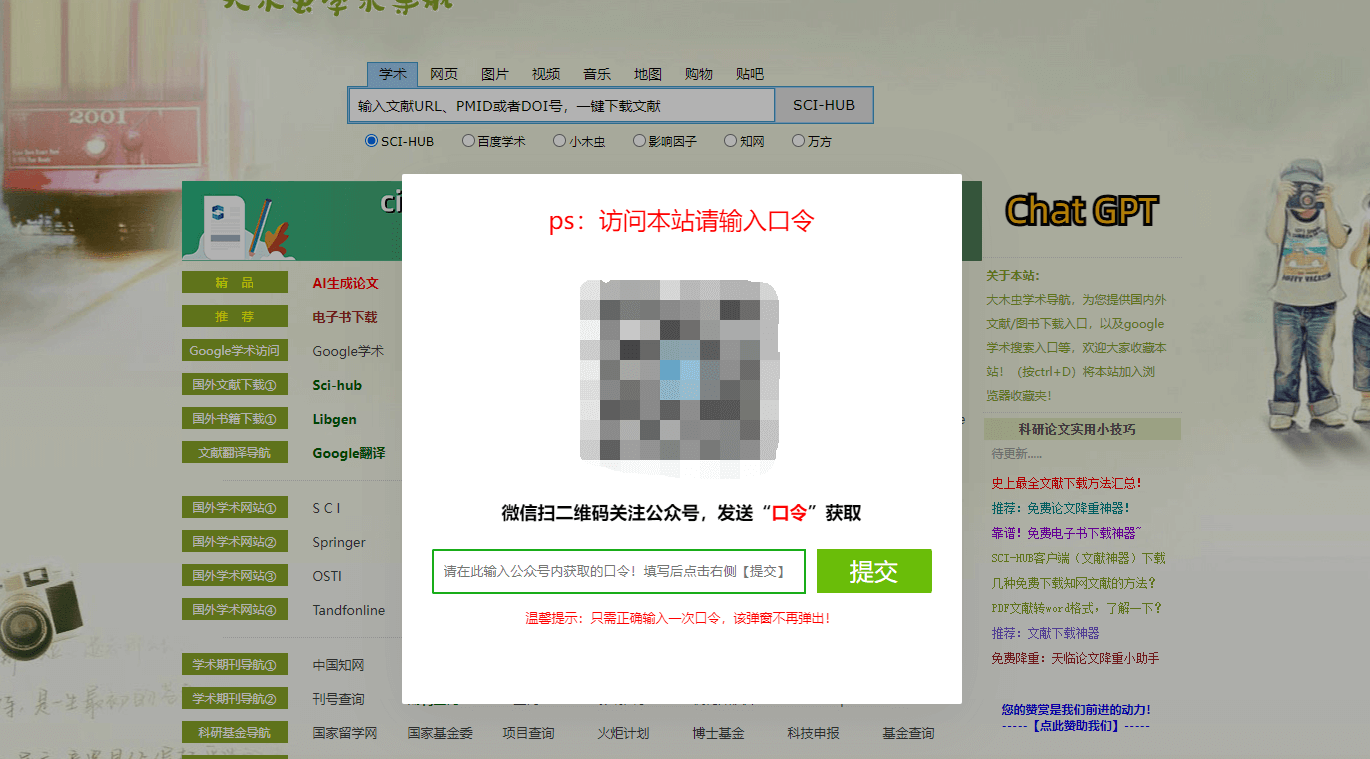
Task: Click the green 提交 submit button
Action: pyautogui.click(x=874, y=571)
